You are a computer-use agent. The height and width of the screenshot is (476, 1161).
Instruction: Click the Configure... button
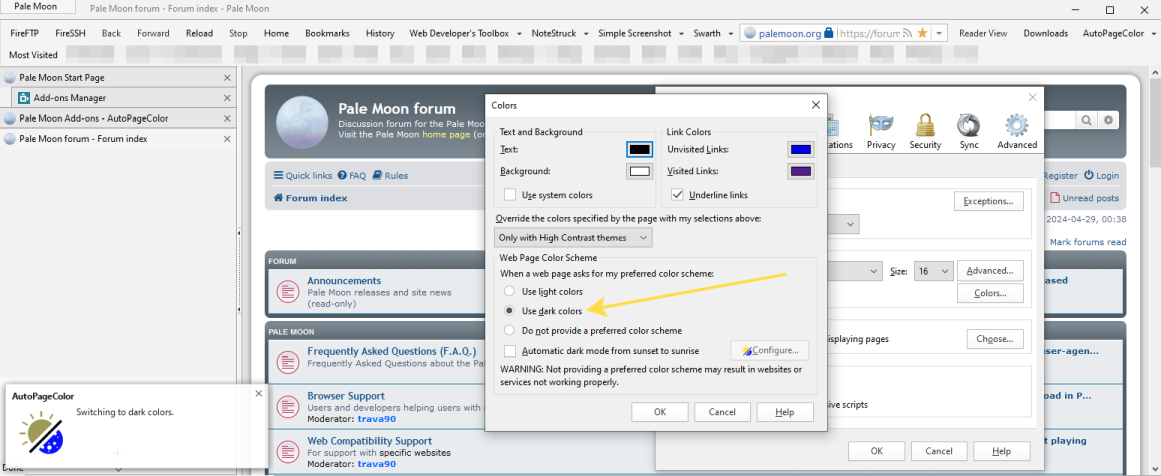[769, 350]
